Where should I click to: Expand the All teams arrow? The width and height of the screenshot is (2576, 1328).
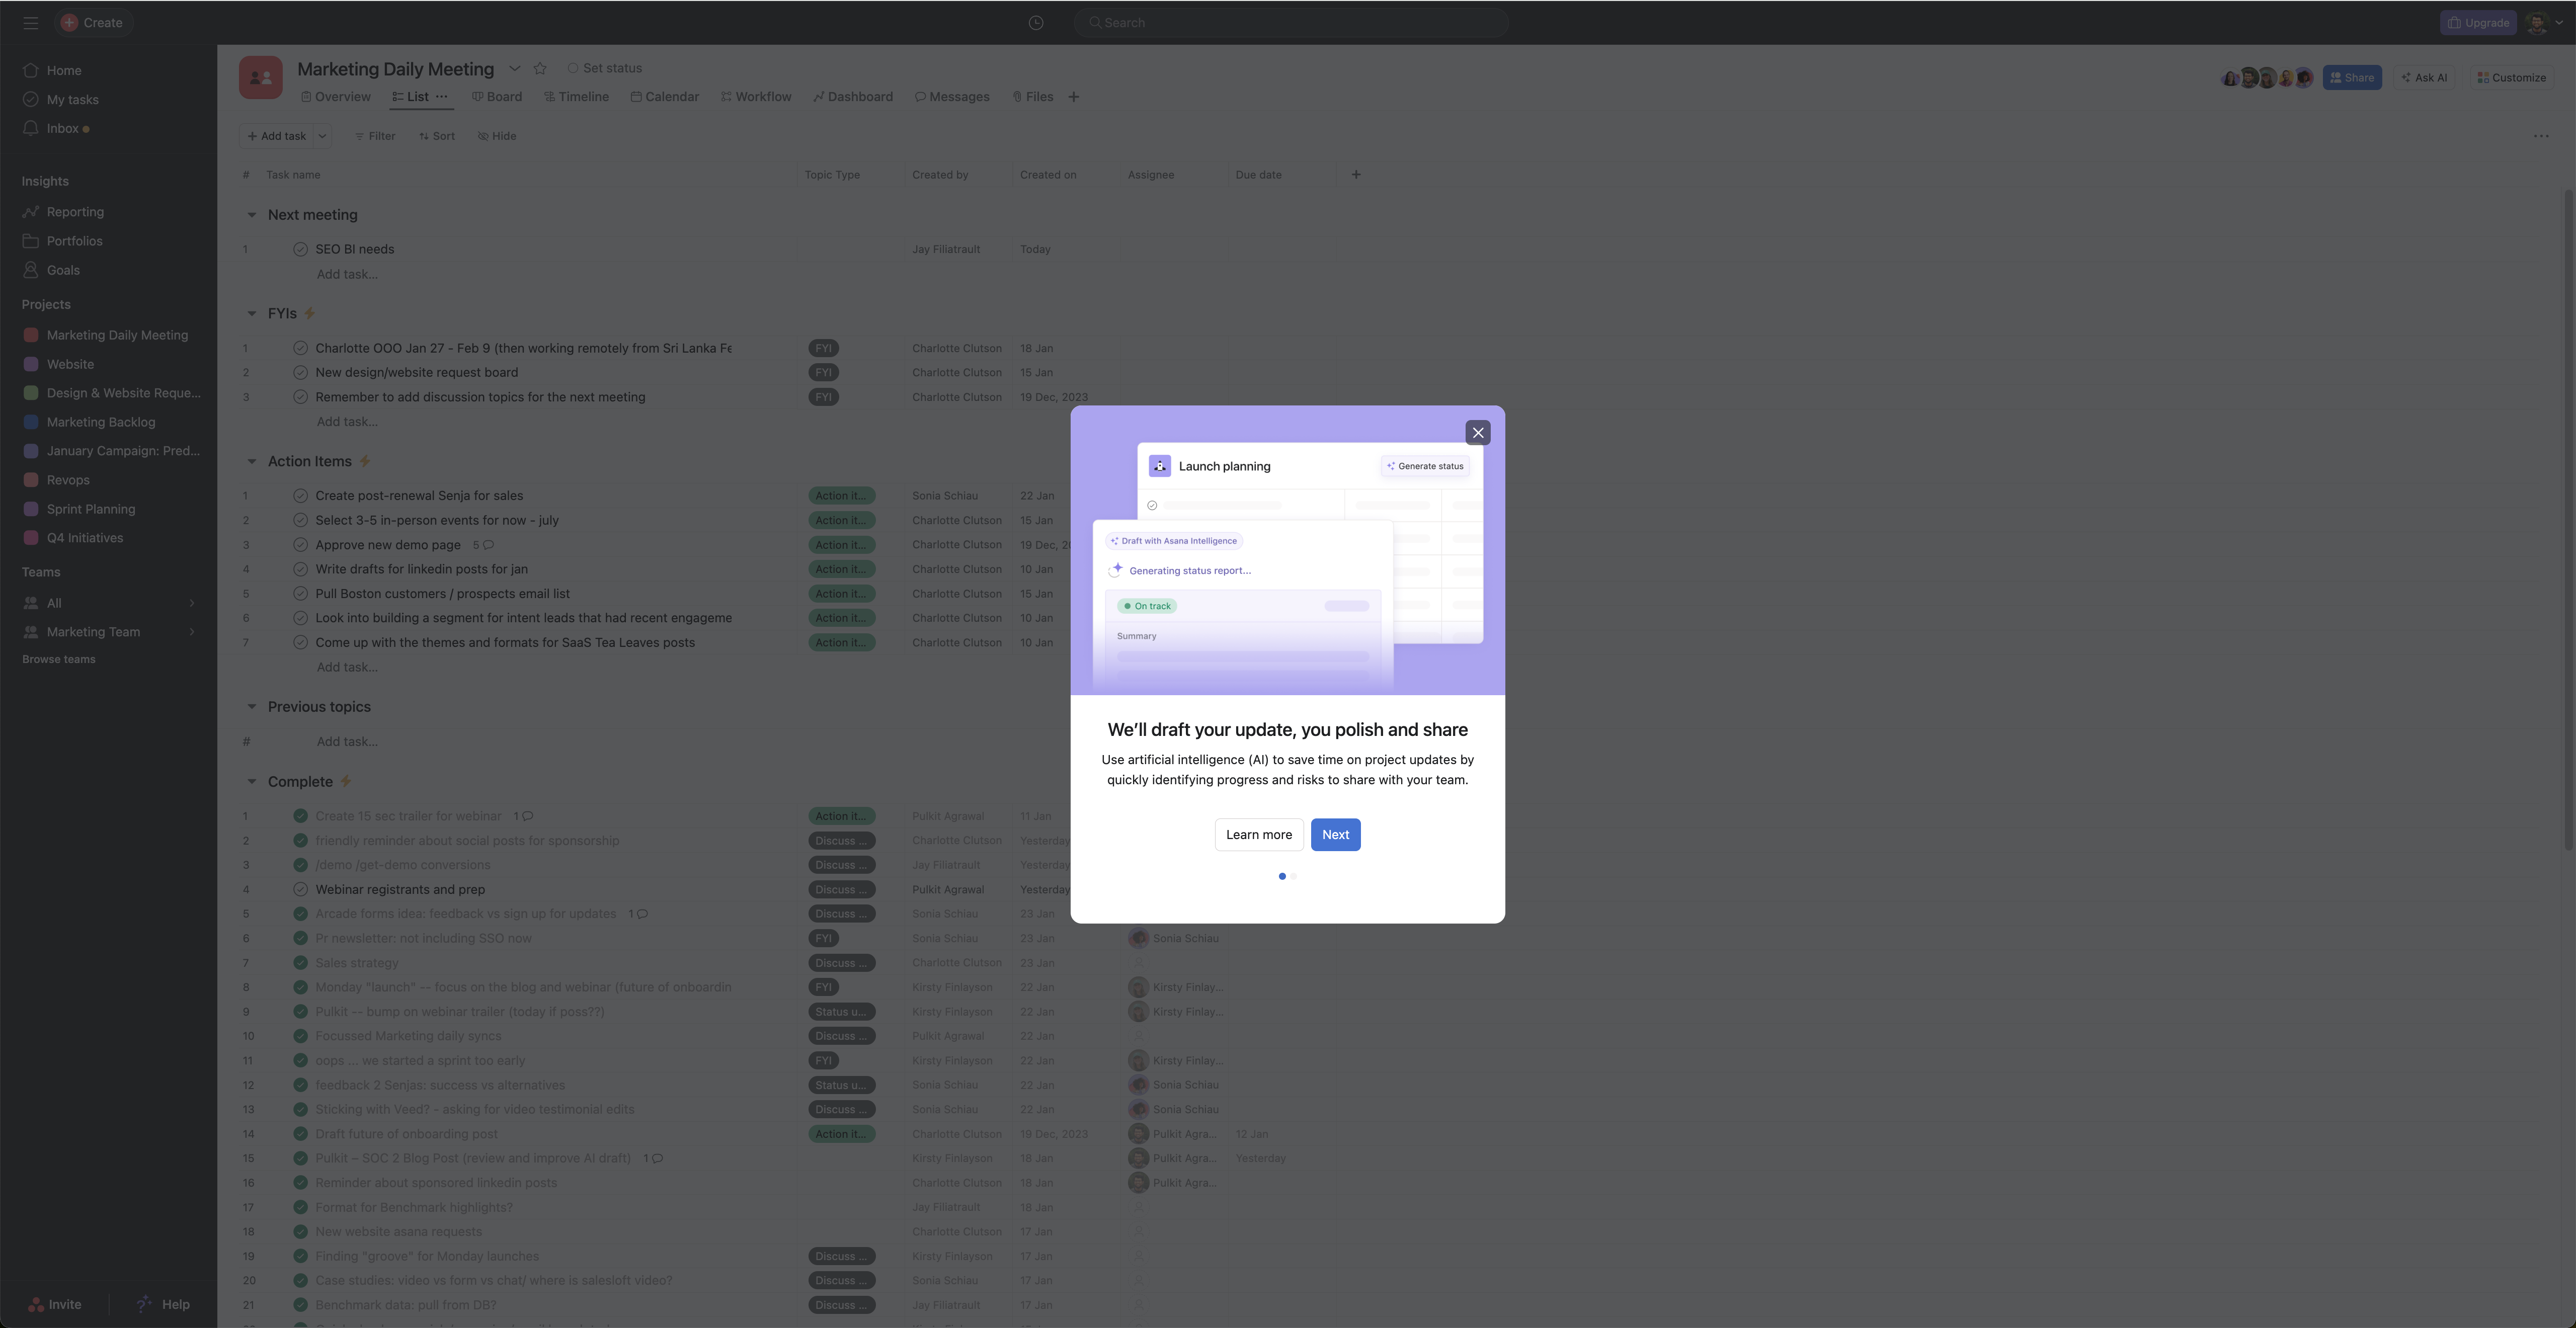tap(192, 603)
